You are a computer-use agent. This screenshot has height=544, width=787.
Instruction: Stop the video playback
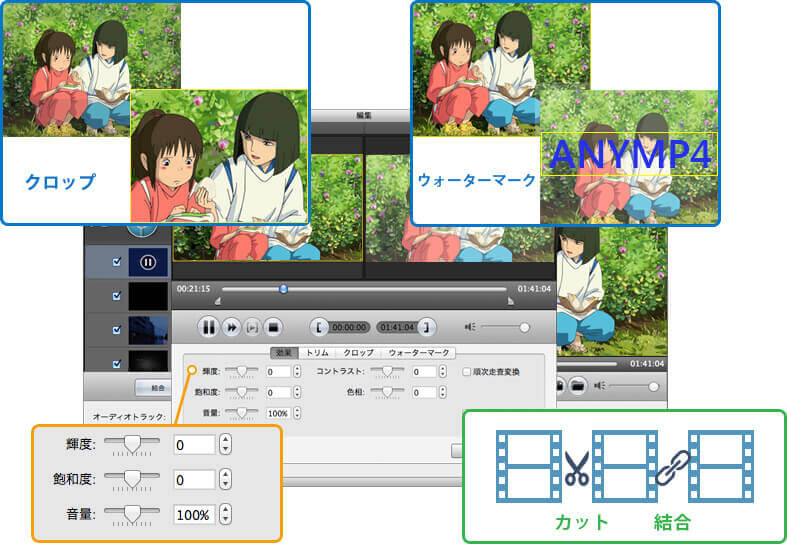pos(274,328)
